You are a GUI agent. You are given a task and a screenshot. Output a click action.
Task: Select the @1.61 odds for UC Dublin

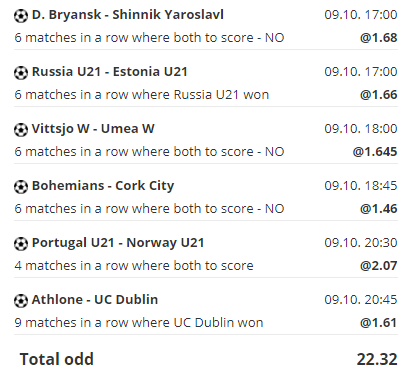coord(379,323)
